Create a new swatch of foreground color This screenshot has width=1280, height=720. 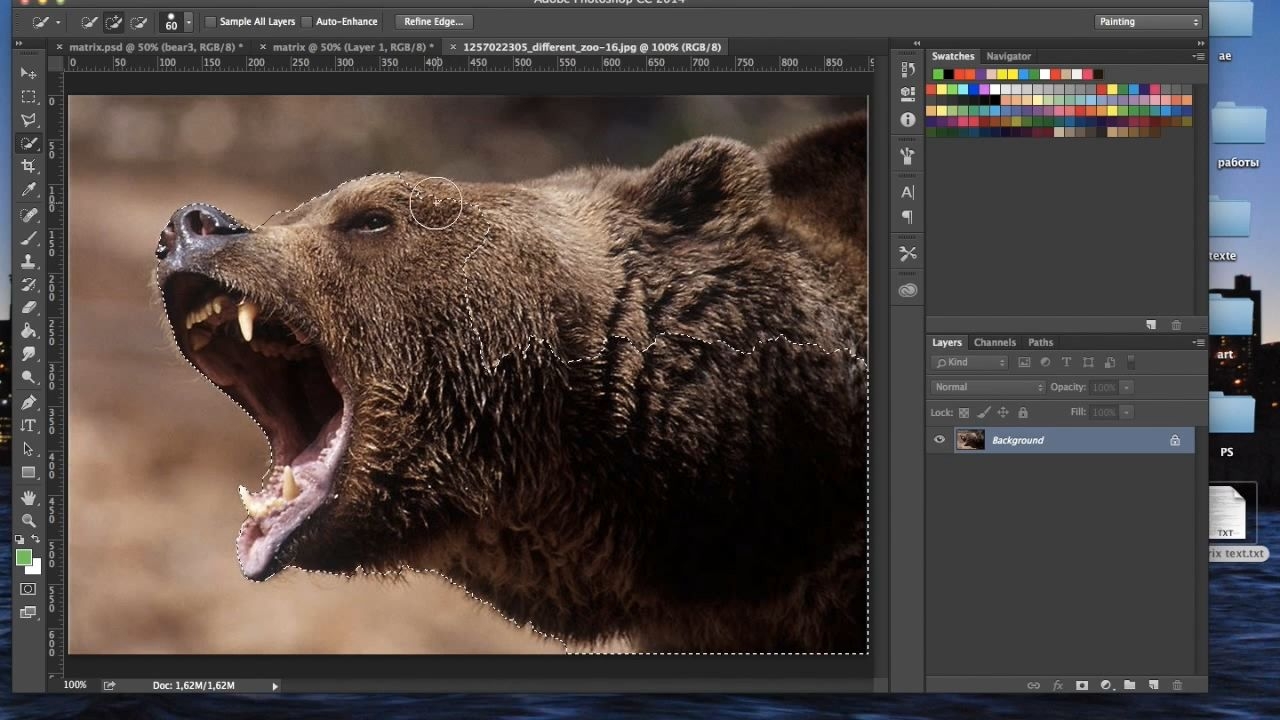1151,325
